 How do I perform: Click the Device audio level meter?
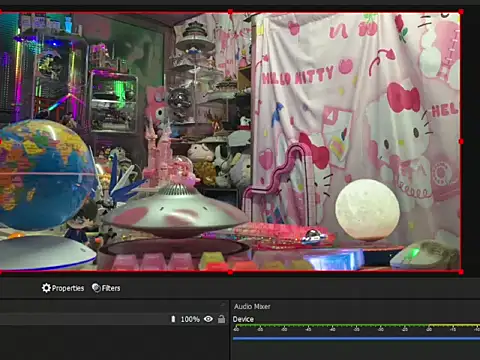pos(356,326)
